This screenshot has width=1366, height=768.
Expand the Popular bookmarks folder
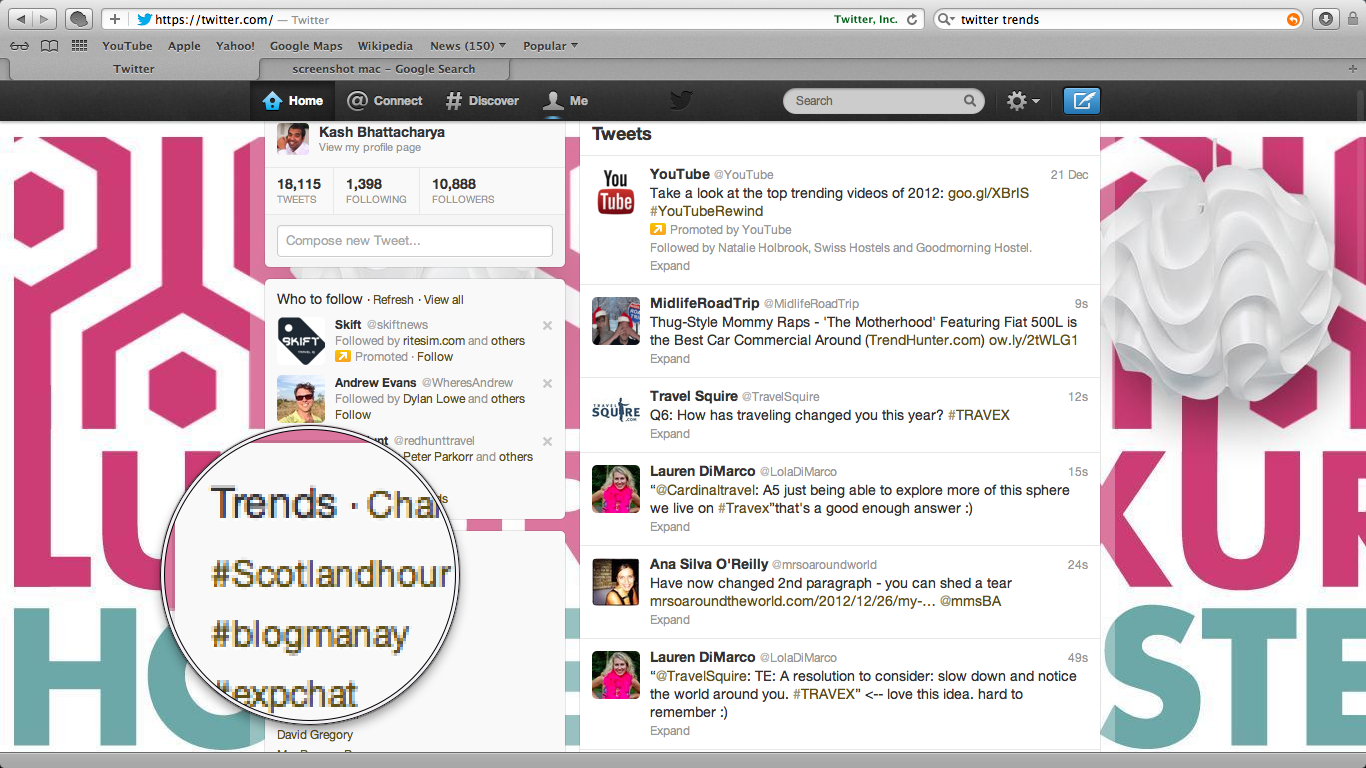click(550, 46)
